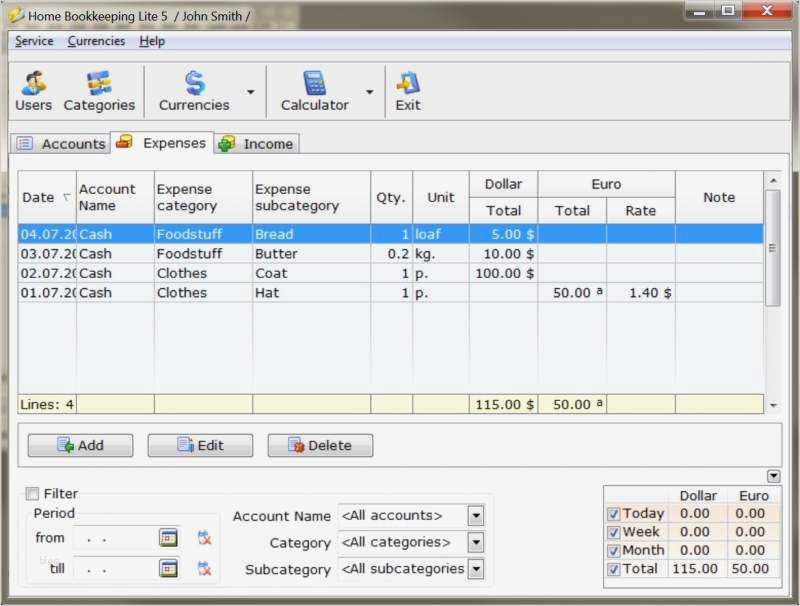Open the Account Name dropdown
Image resolution: width=800 pixels, height=606 pixels.
point(475,516)
